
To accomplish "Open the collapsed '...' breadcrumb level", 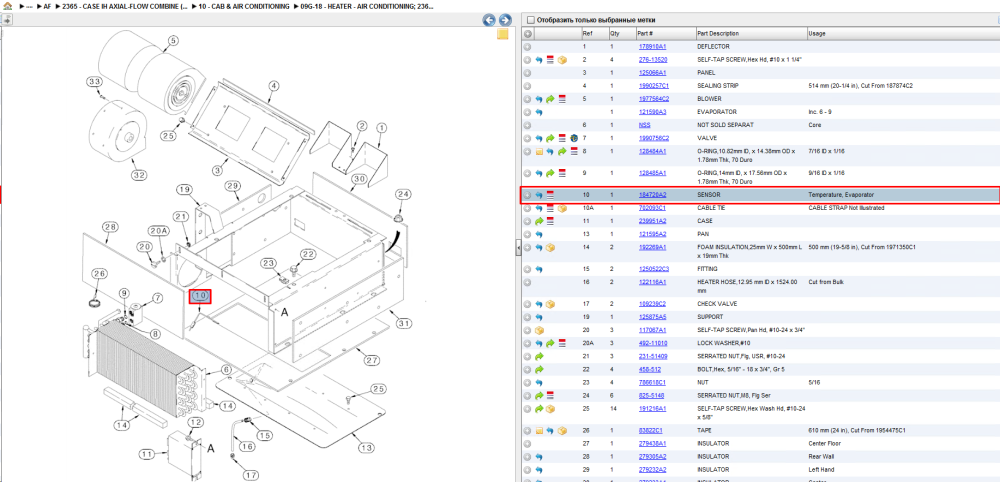I will coord(29,6).
